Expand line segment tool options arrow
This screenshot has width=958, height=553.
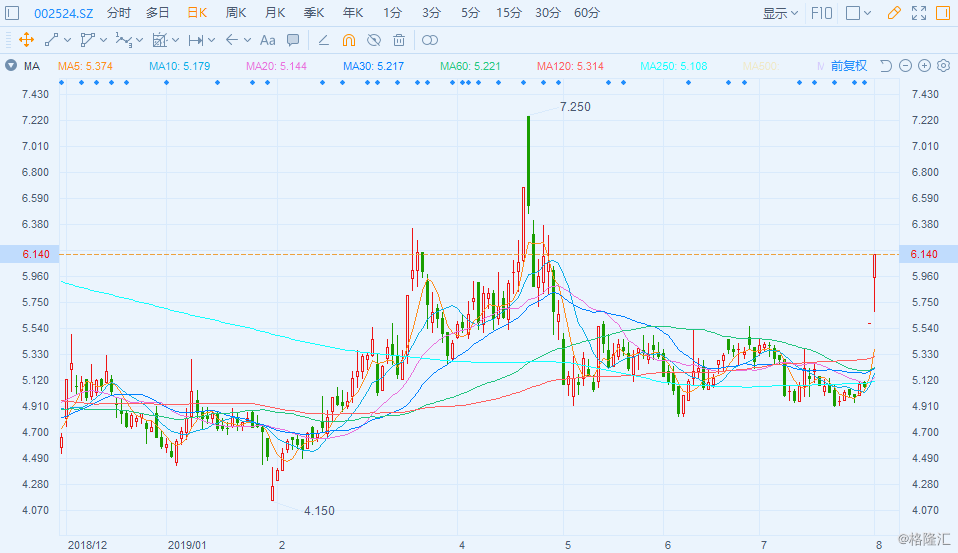(67, 40)
